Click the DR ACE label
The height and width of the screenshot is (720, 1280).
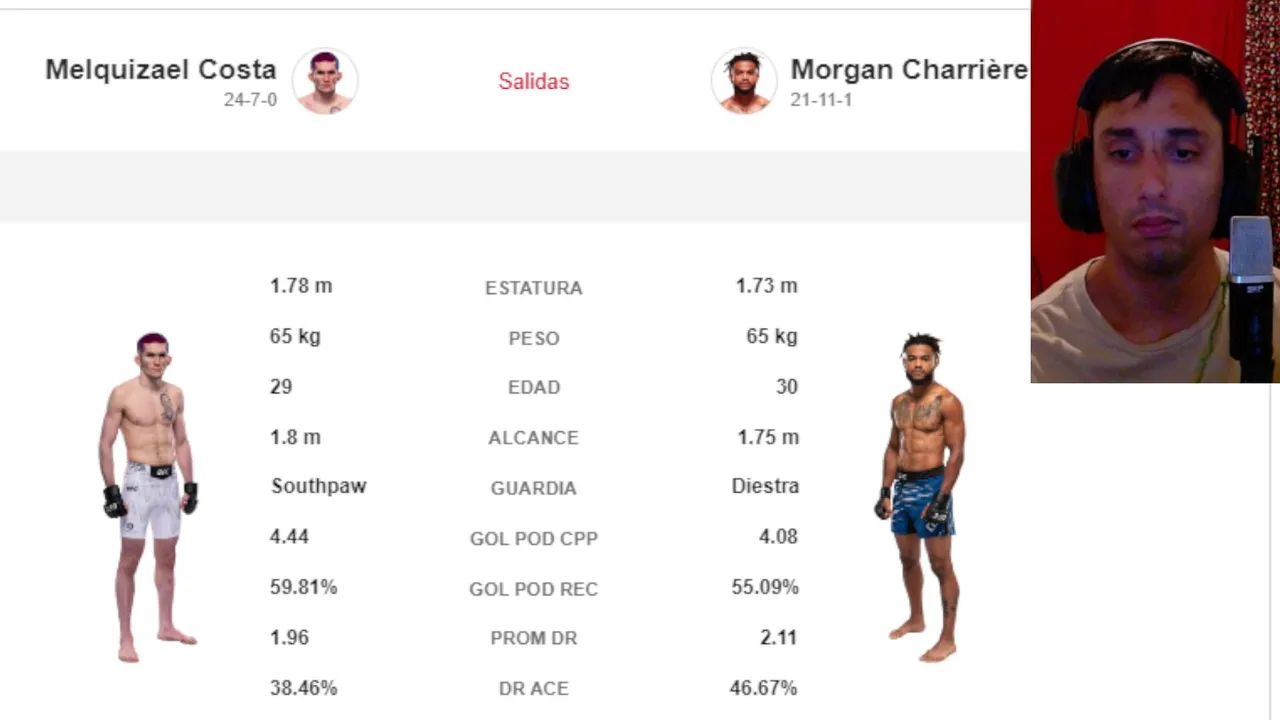tap(534, 689)
